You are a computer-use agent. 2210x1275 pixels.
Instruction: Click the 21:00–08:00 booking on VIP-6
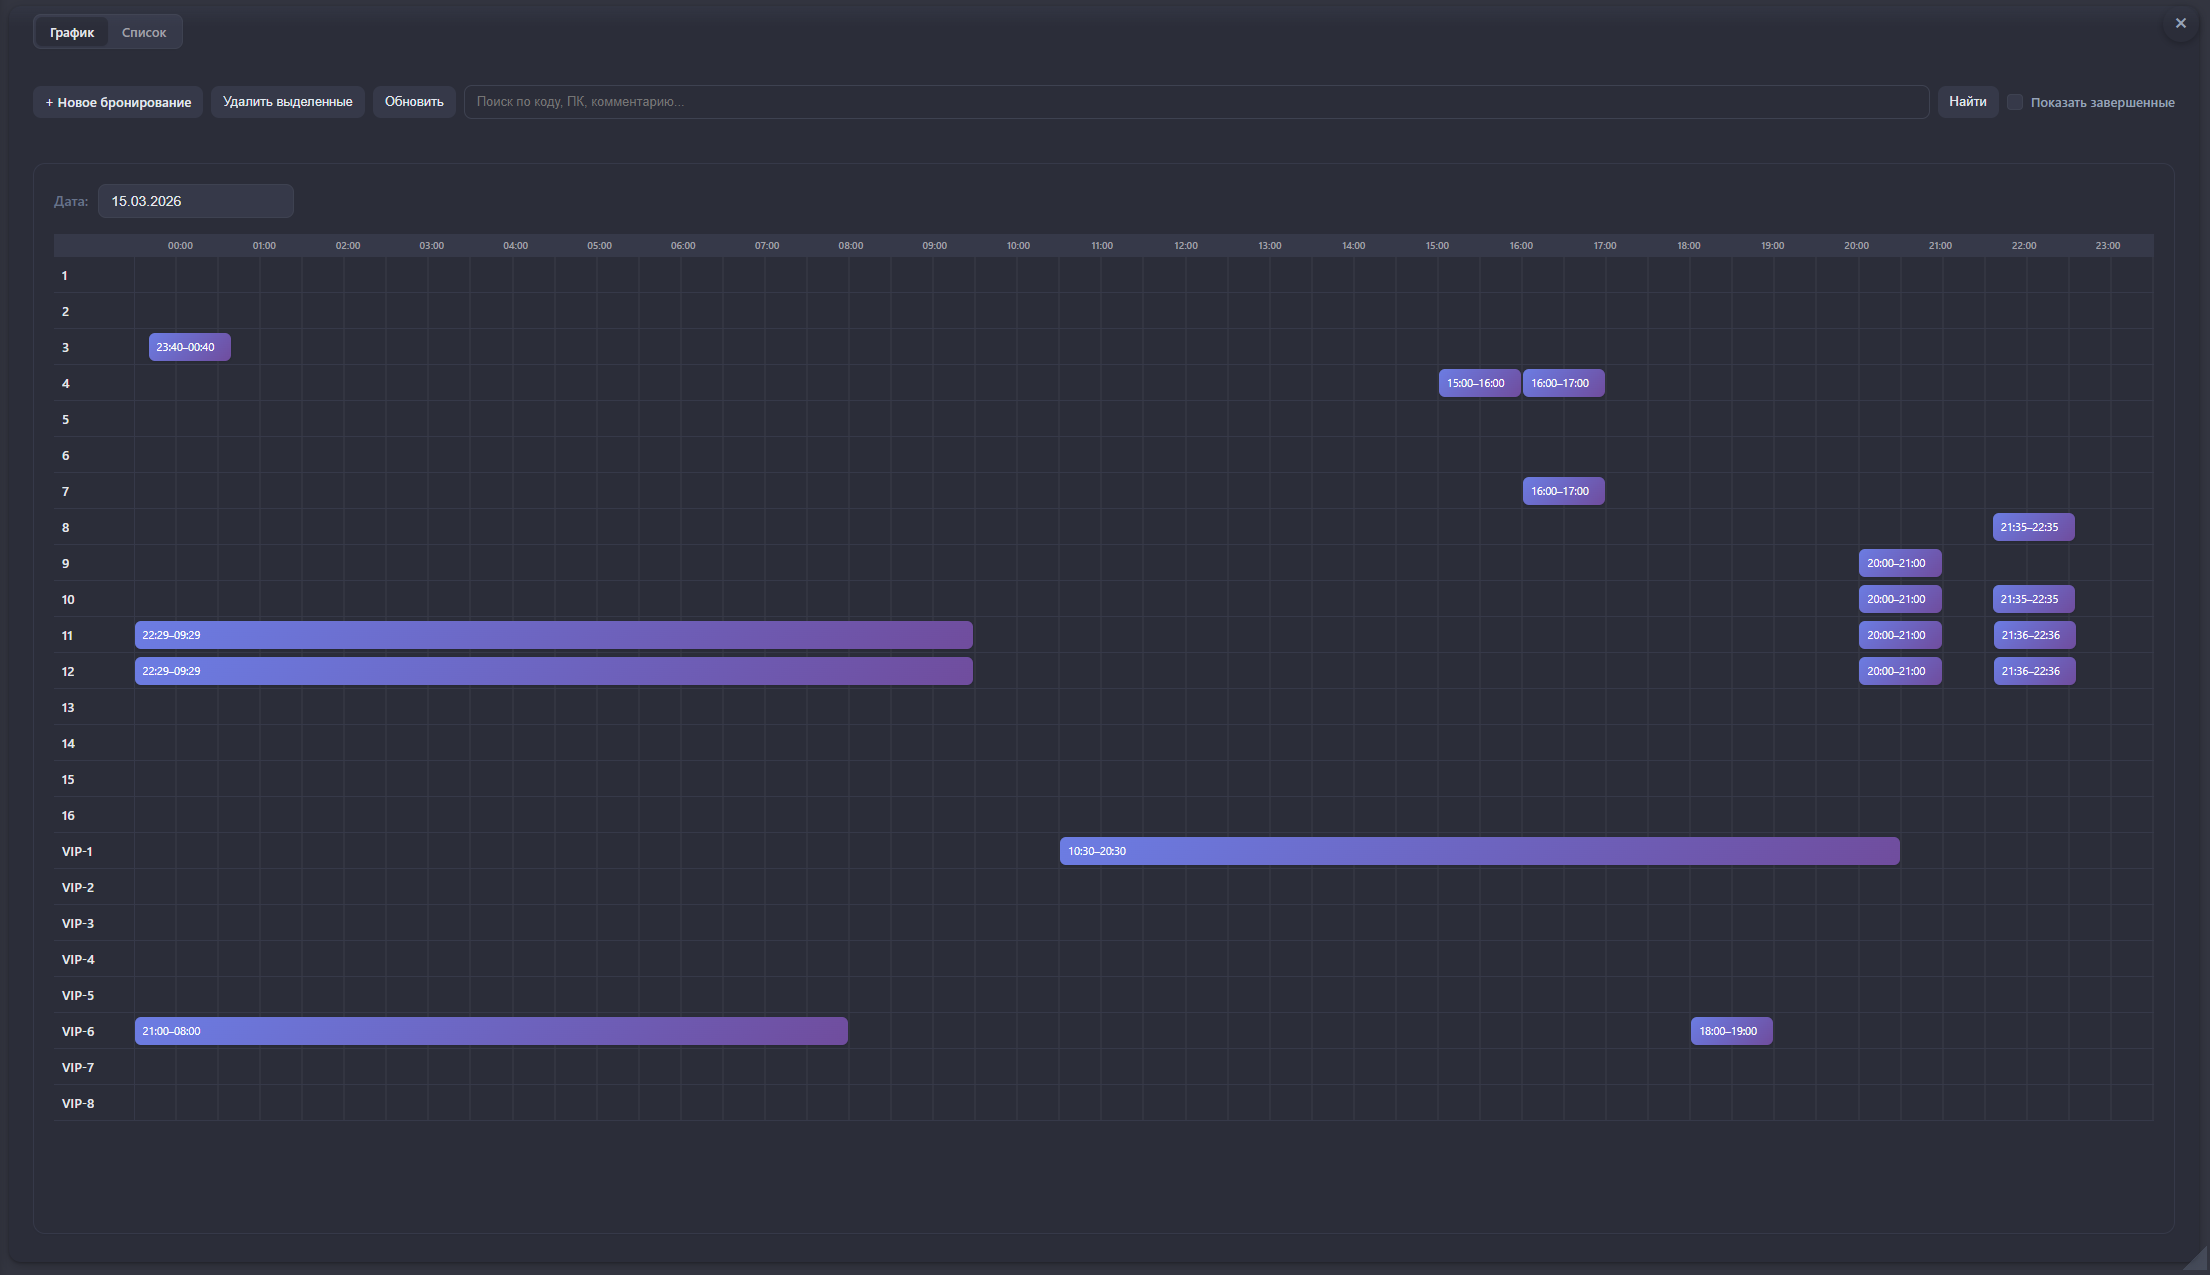click(491, 1031)
